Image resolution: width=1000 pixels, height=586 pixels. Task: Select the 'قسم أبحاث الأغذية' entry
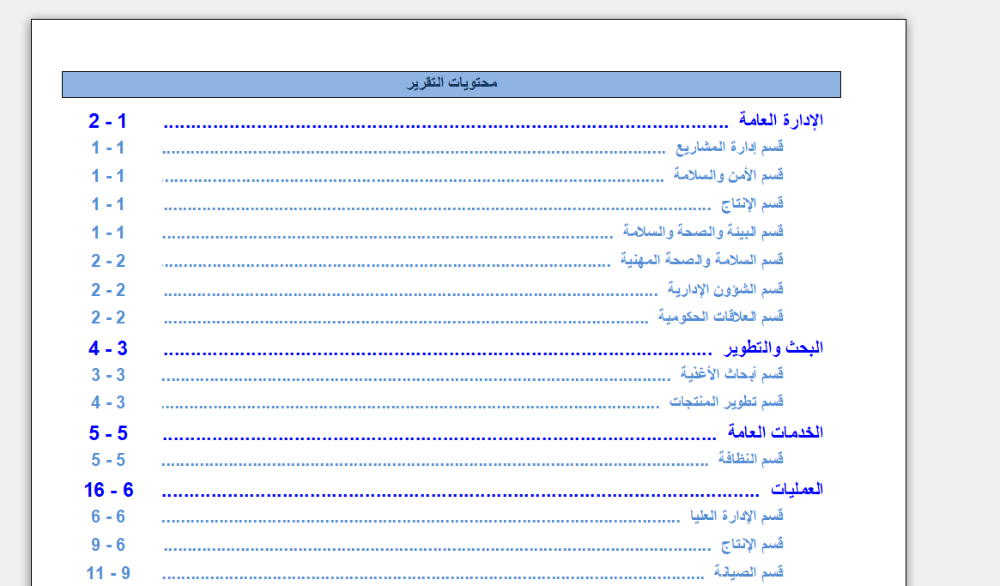[x=732, y=374]
